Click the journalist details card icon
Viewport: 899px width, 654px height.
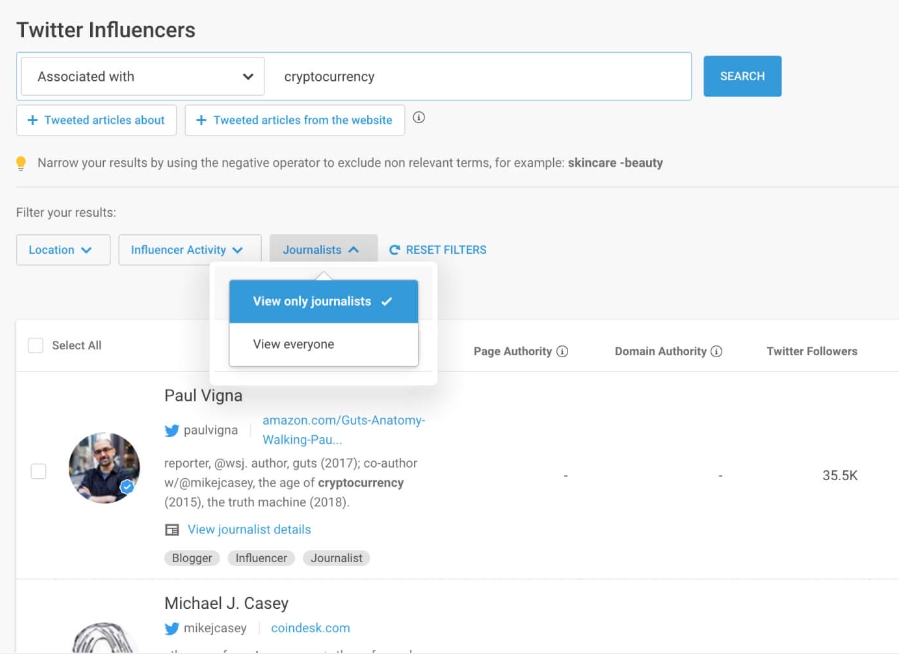tap(172, 530)
